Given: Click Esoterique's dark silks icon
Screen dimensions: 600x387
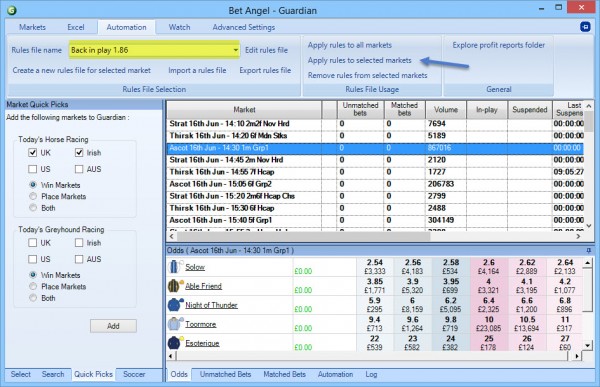Looking at the screenshot, I should pyautogui.click(x=174, y=343).
